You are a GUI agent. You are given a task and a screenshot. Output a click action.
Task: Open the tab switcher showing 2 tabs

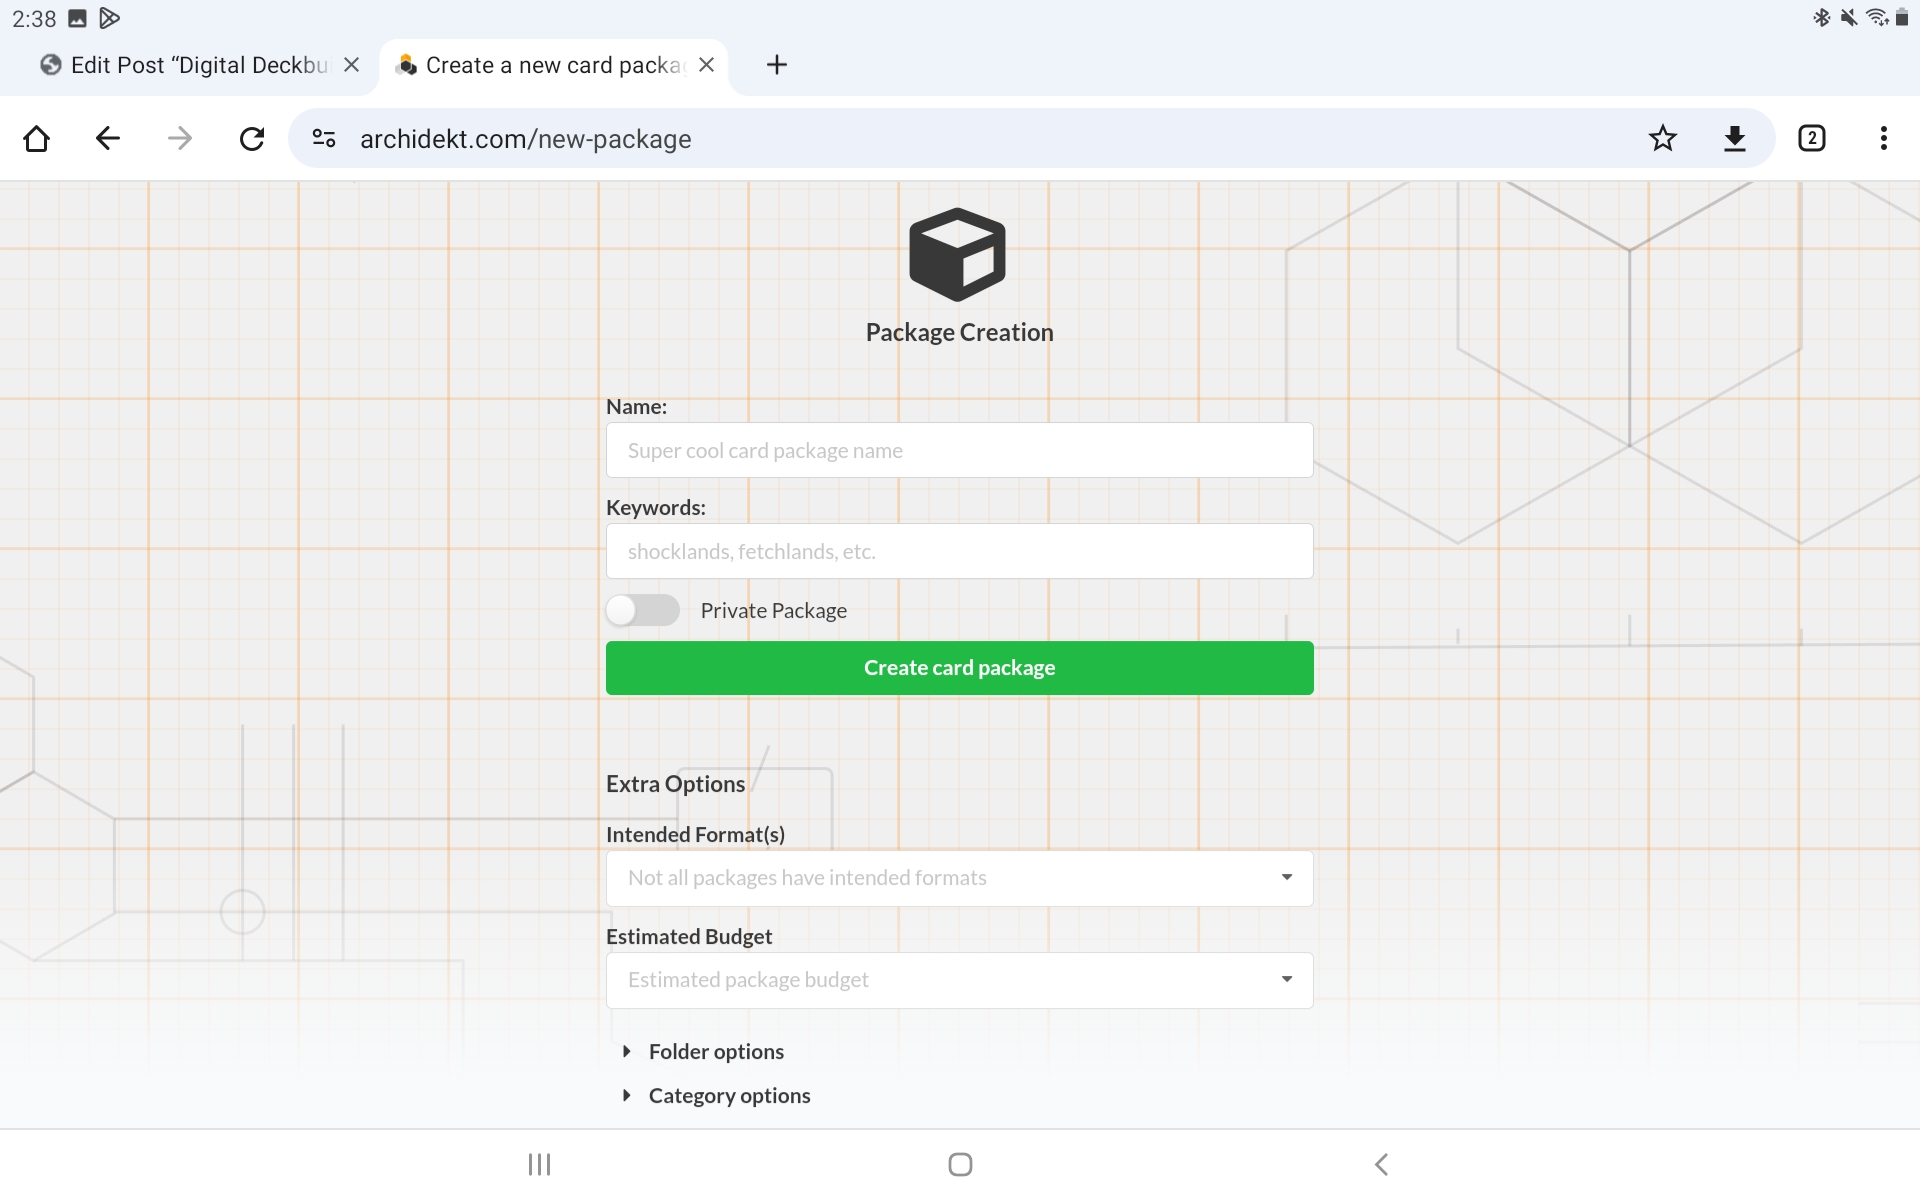tap(1811, 138)
